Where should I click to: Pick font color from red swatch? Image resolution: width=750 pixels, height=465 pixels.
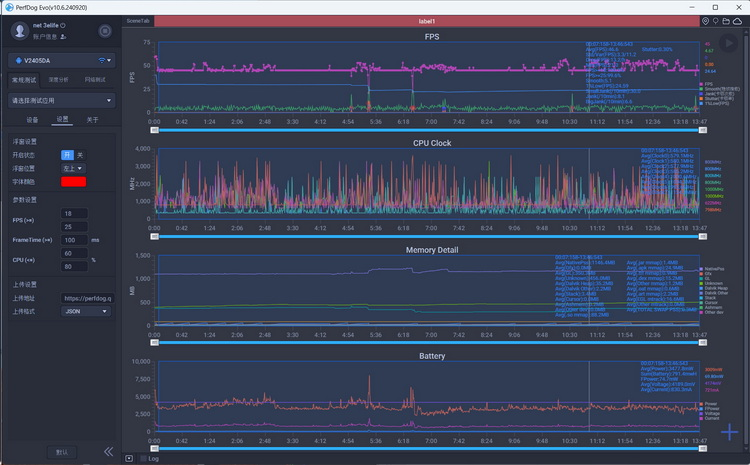point(73,182)
